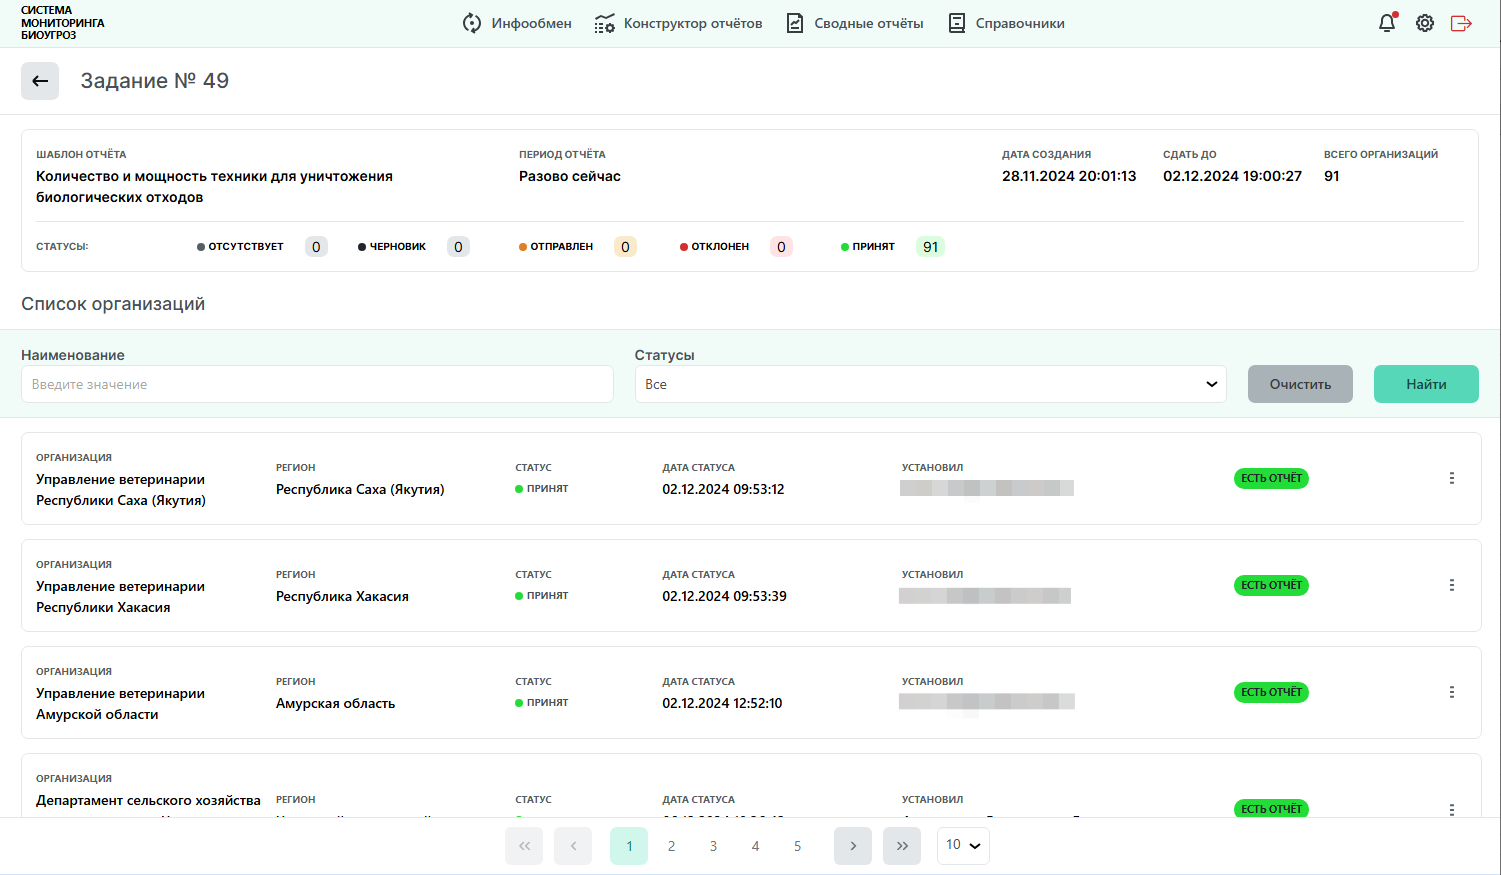The height and width of the screenshot is (875, 1501).
Task: Click the Справочники book icon
Action: tap(957, 23)
